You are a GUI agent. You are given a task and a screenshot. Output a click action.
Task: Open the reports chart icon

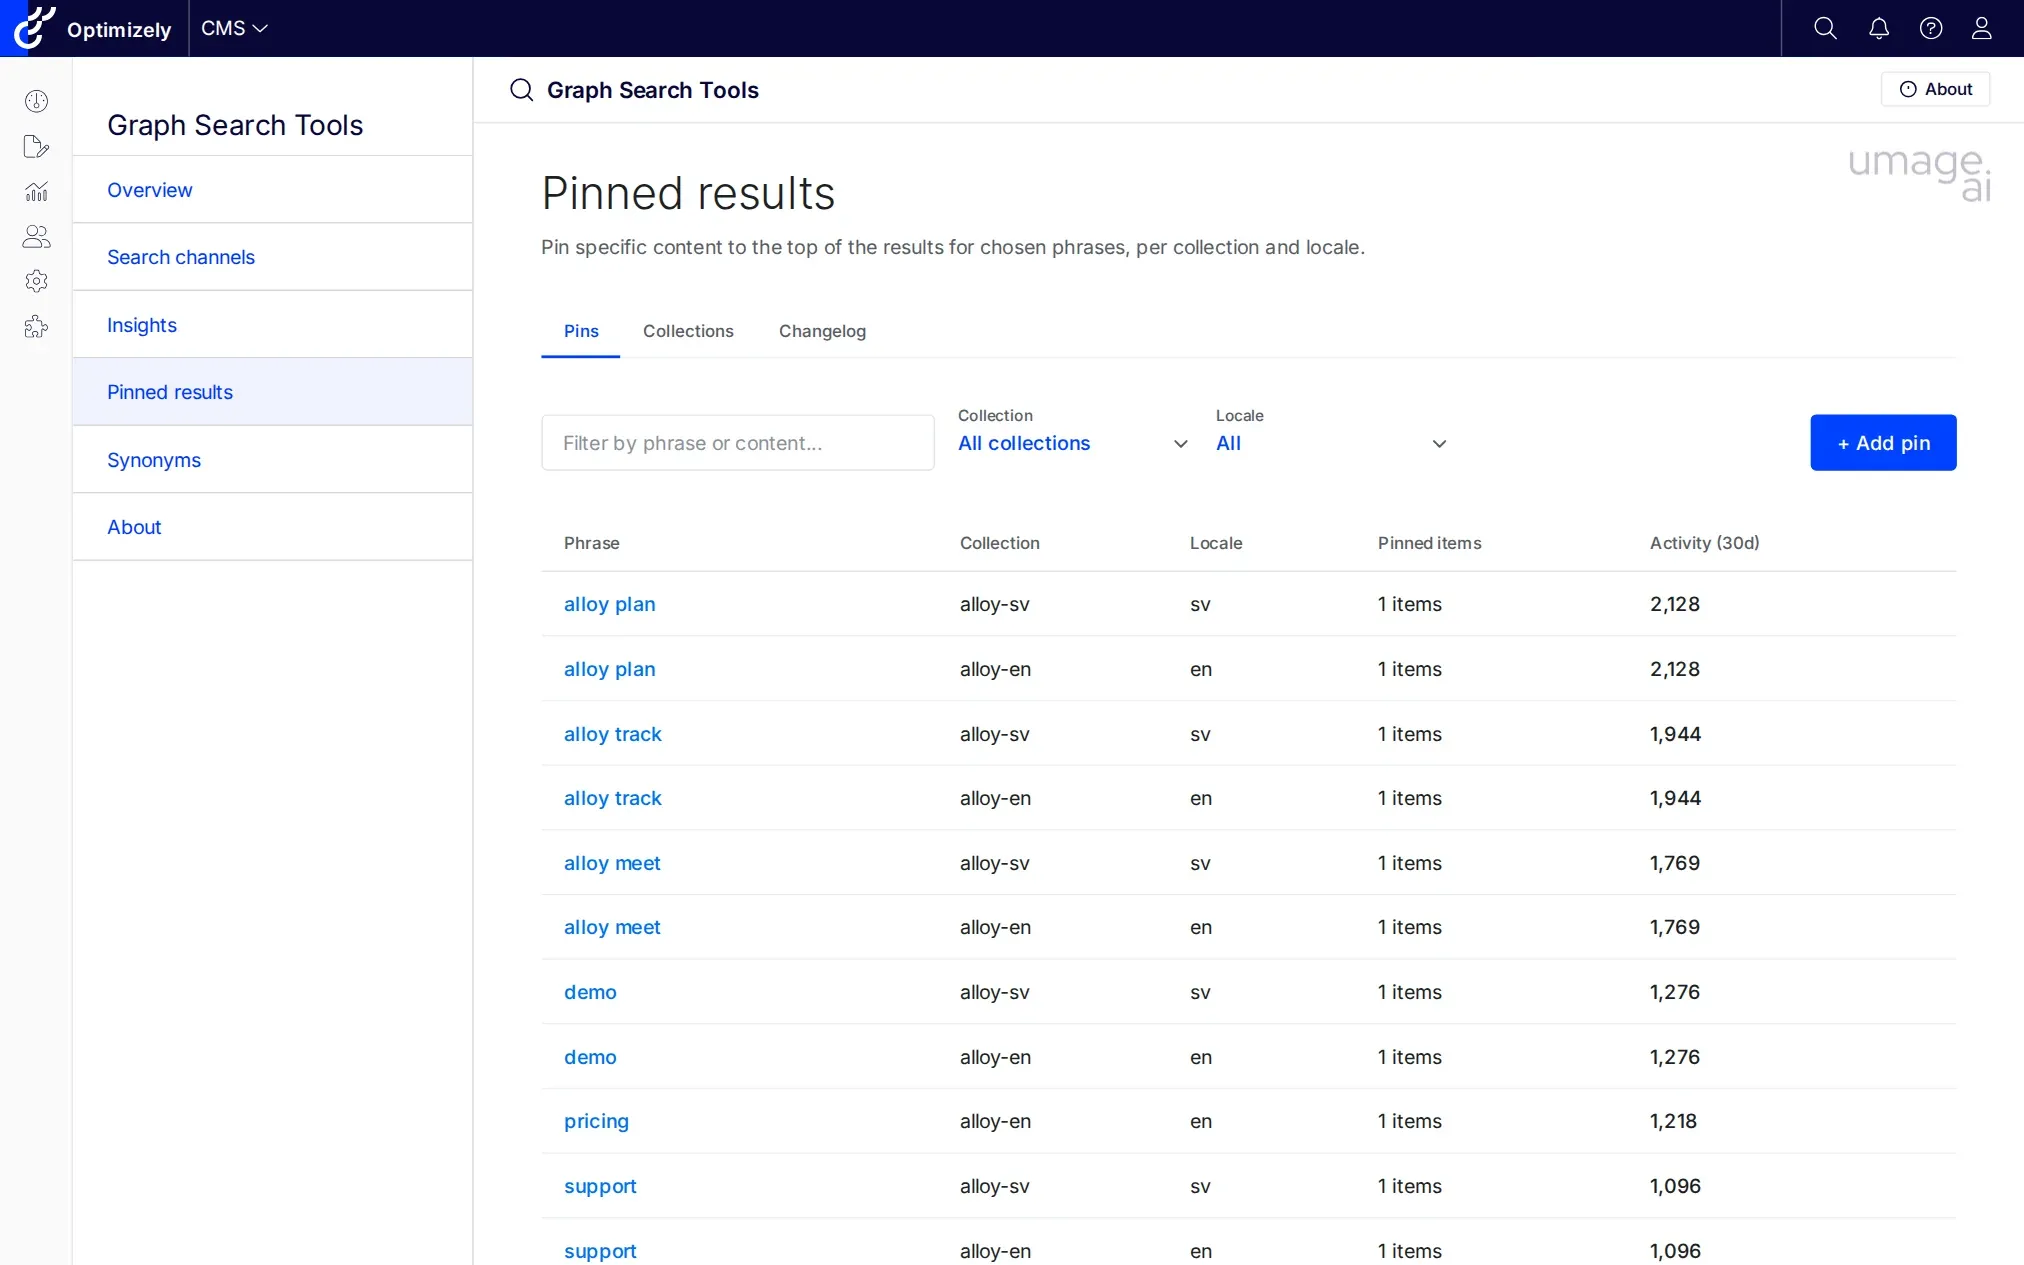coord(36,191)
